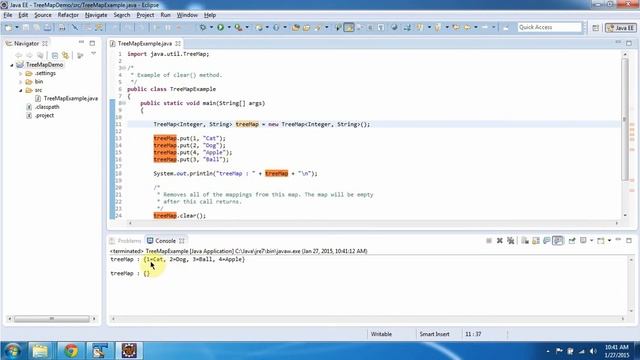Open the Source menu
640x360 pixels.
coord(42,15)
